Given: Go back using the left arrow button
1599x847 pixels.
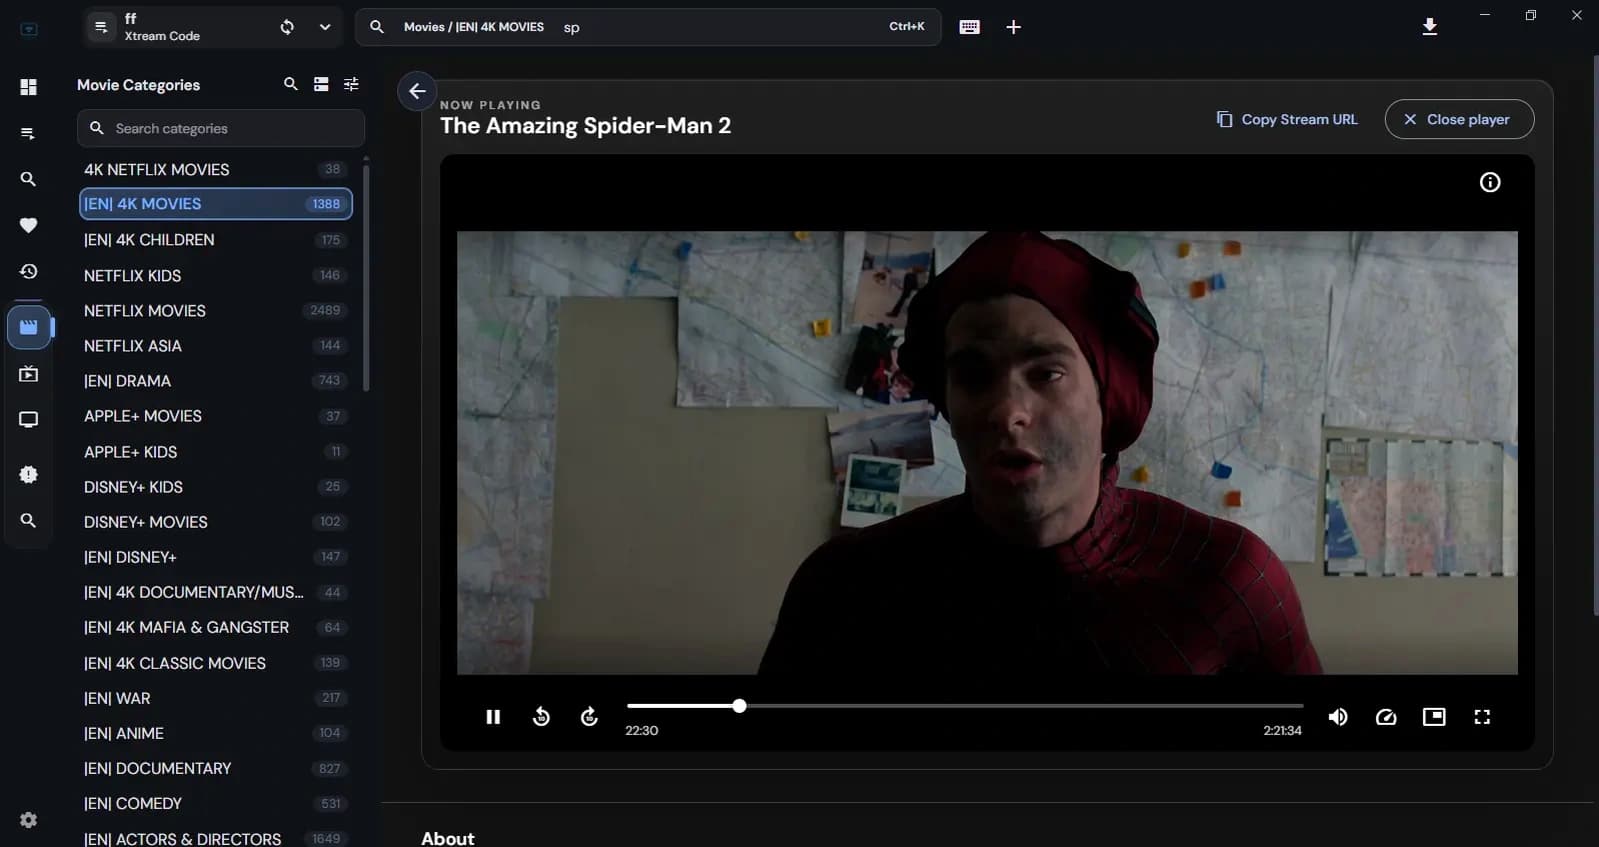Looking at the screenshot, I should (x=417, y=91).
